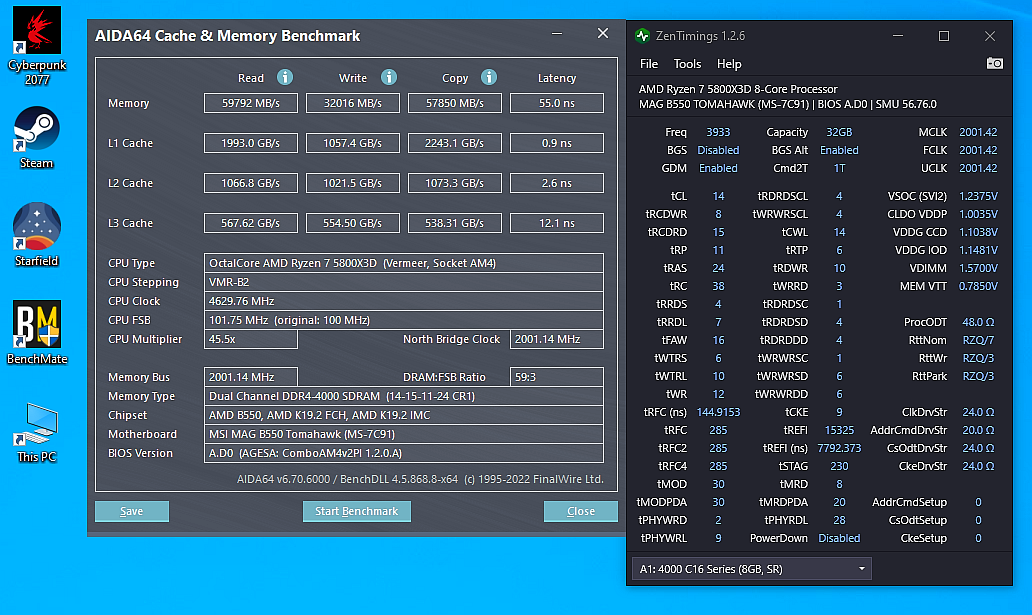Click the VSOC (SVI2) value 1.2375V
The image size is (1032, 615).
coord(978,196)
